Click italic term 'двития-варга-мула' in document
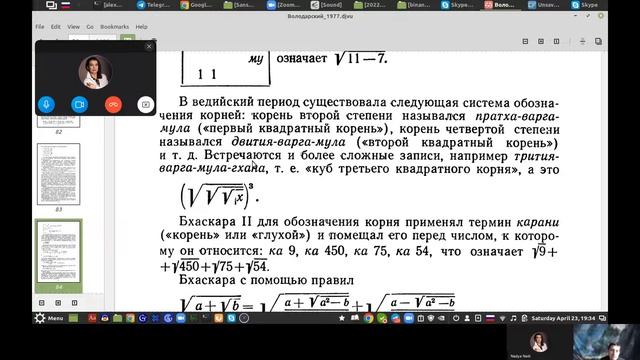The height and width of the screenshot is (360, 640). click(288, 142)
